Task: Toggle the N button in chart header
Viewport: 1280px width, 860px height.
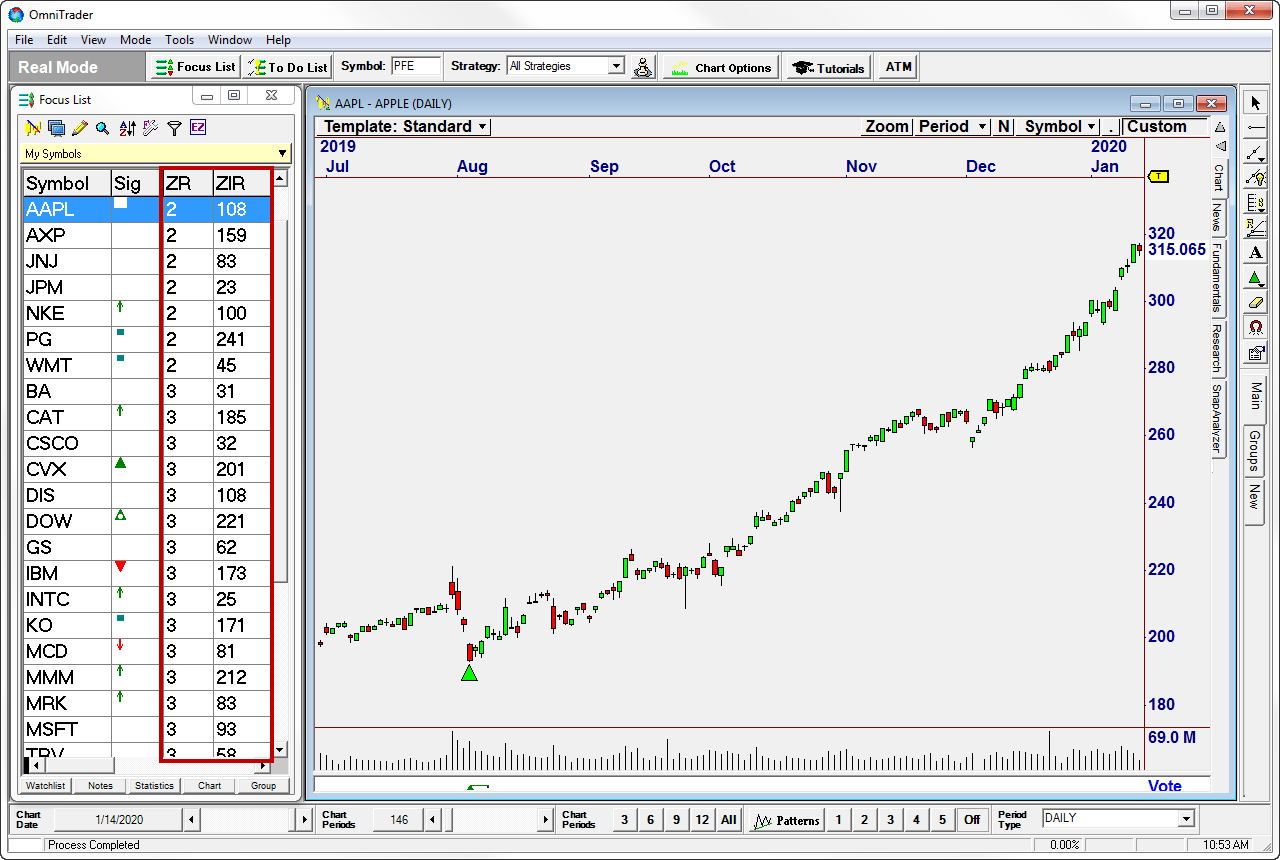Action: pos(1003,127)
